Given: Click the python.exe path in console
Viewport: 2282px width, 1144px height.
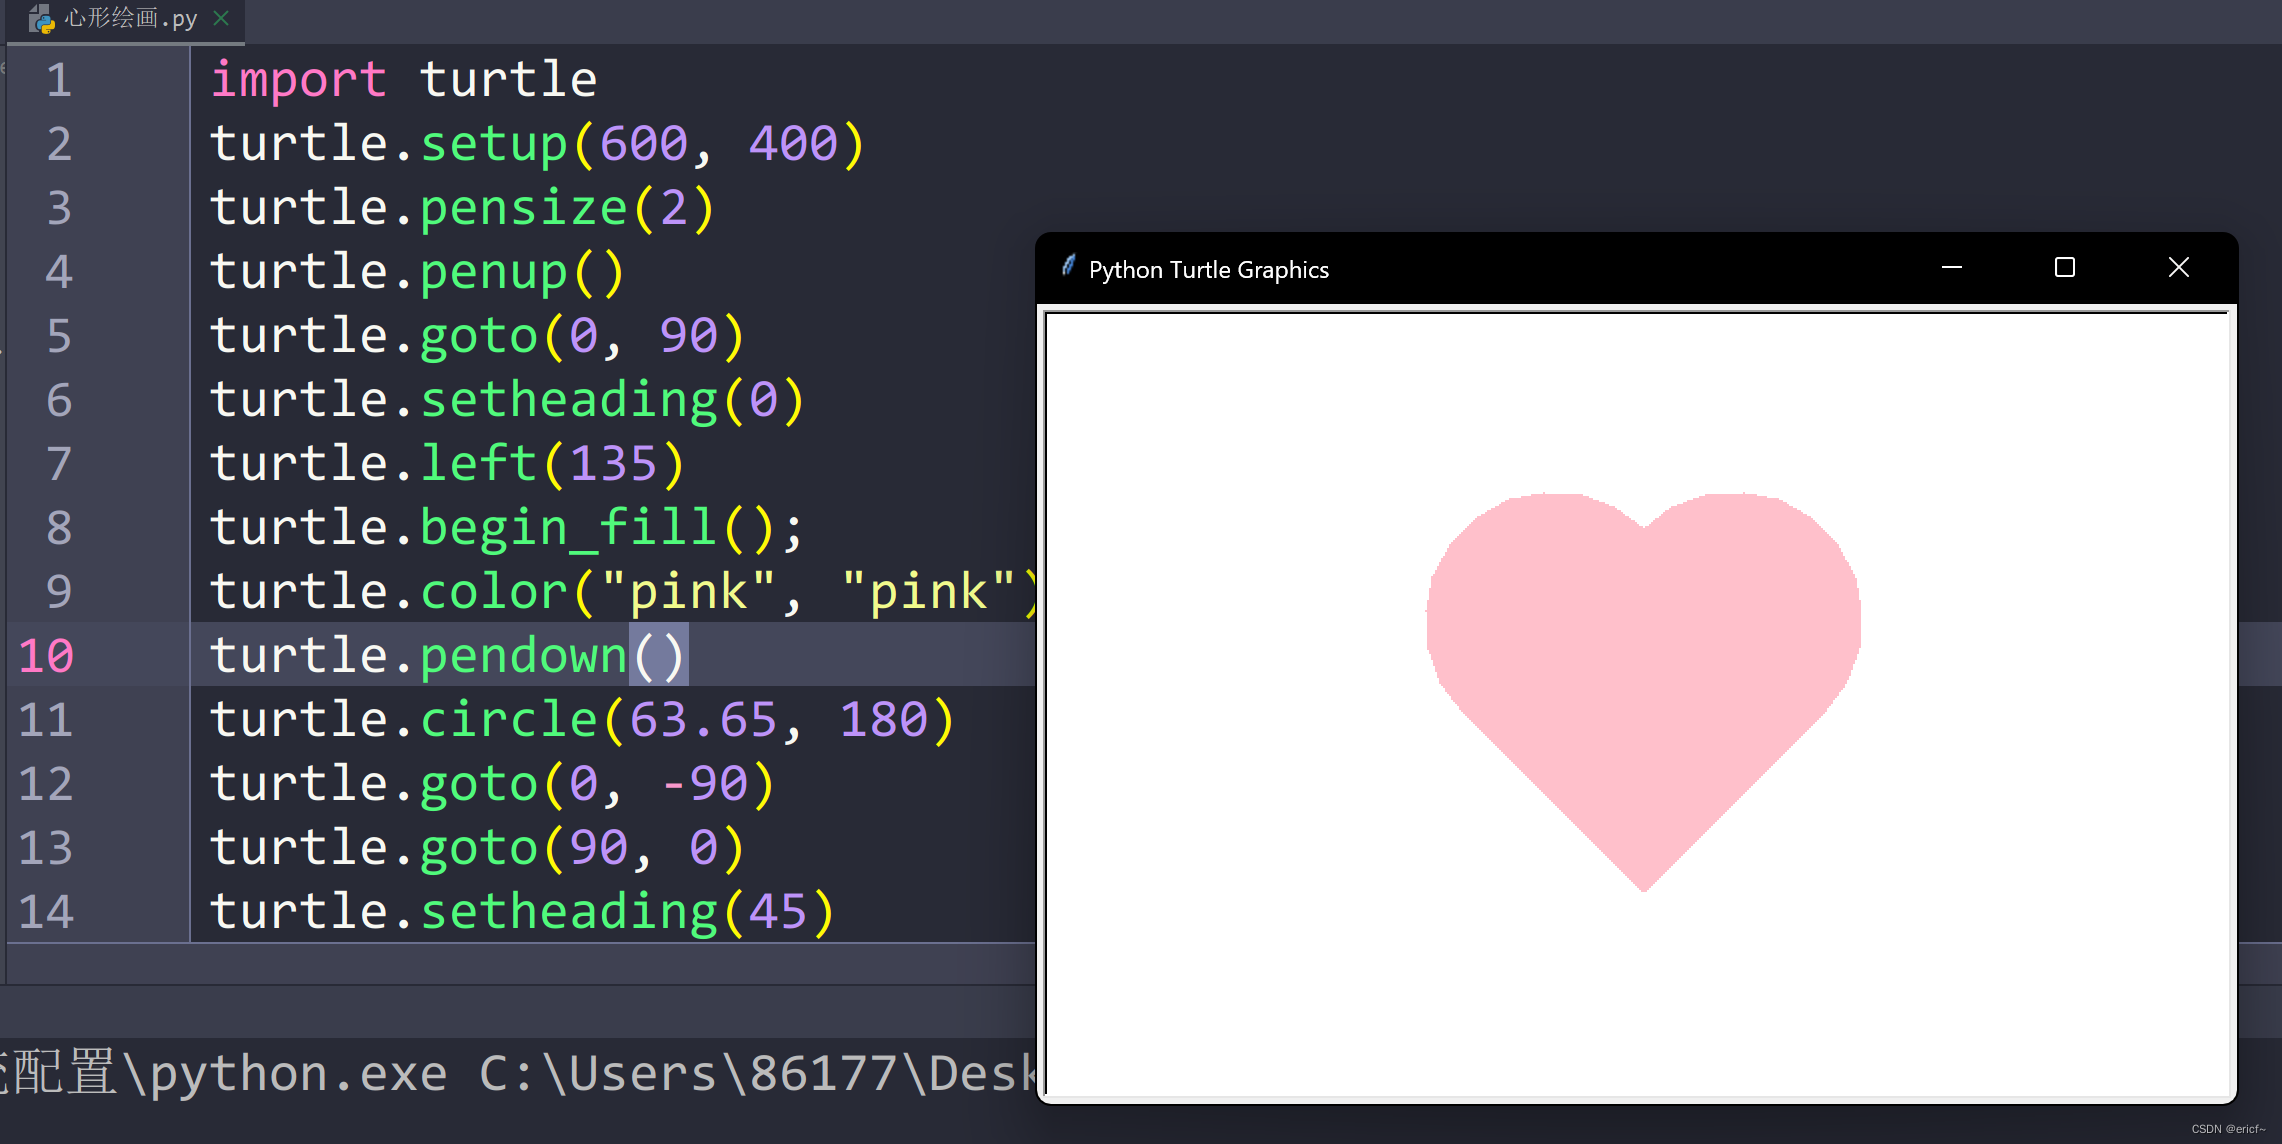Looking at the screenshot, I should click(298, 1074).
